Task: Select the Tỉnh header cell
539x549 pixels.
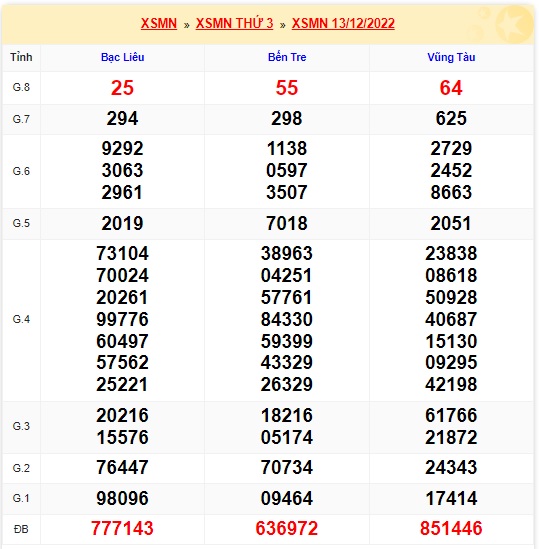Action: (x=21, y=57)
